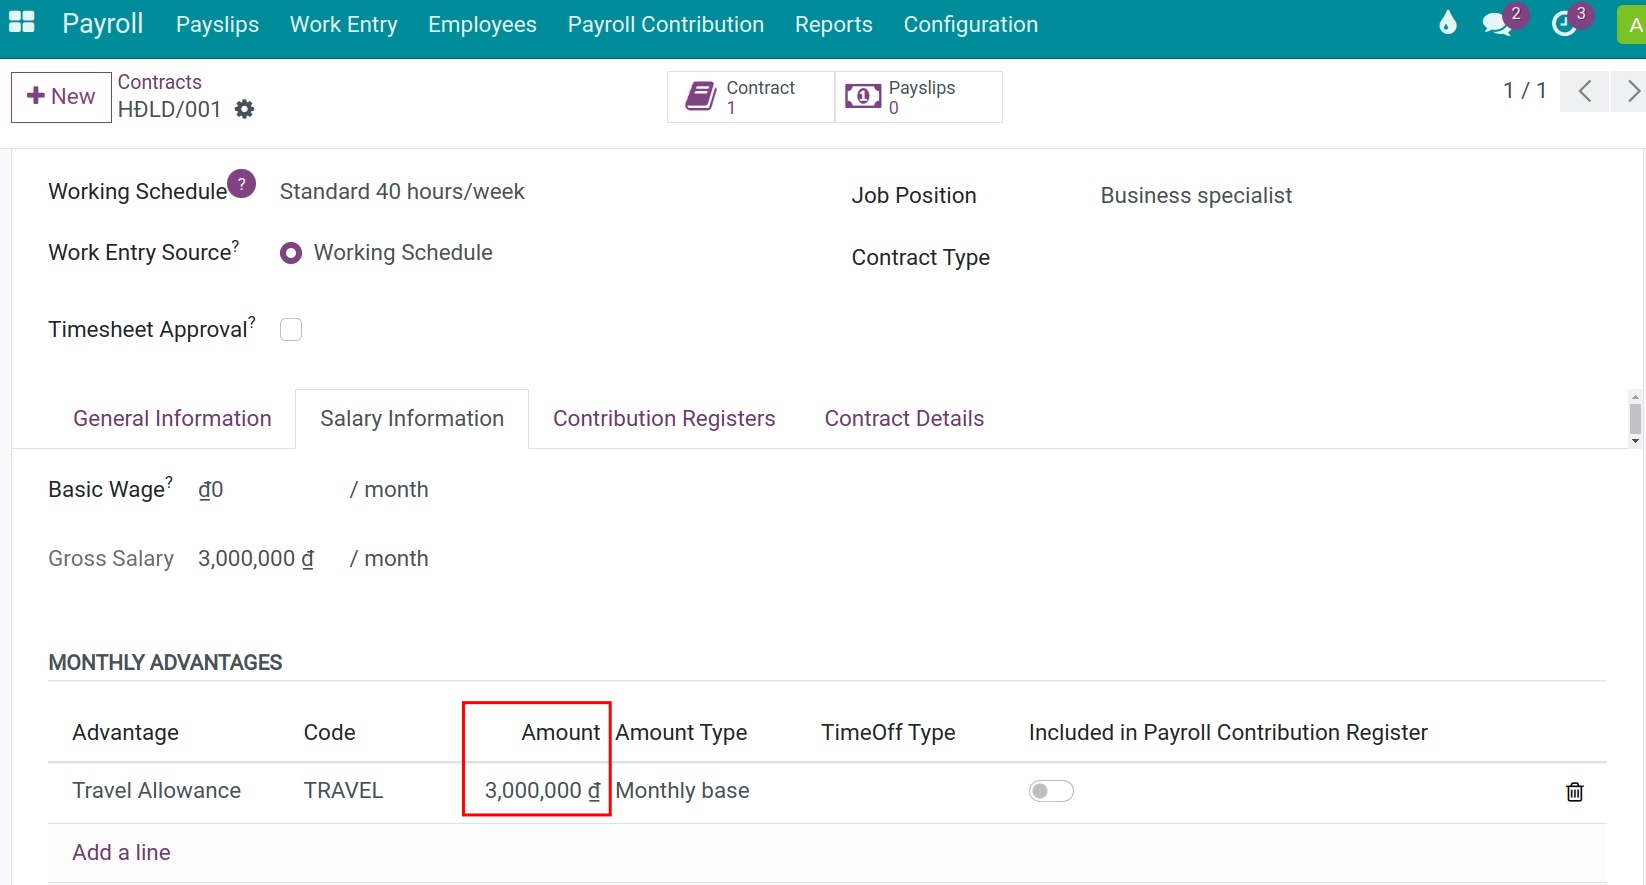Click the gear actions icon beside HĐLD/001
The width and height of the screenshot is (1646, 885).
(244, 109)
